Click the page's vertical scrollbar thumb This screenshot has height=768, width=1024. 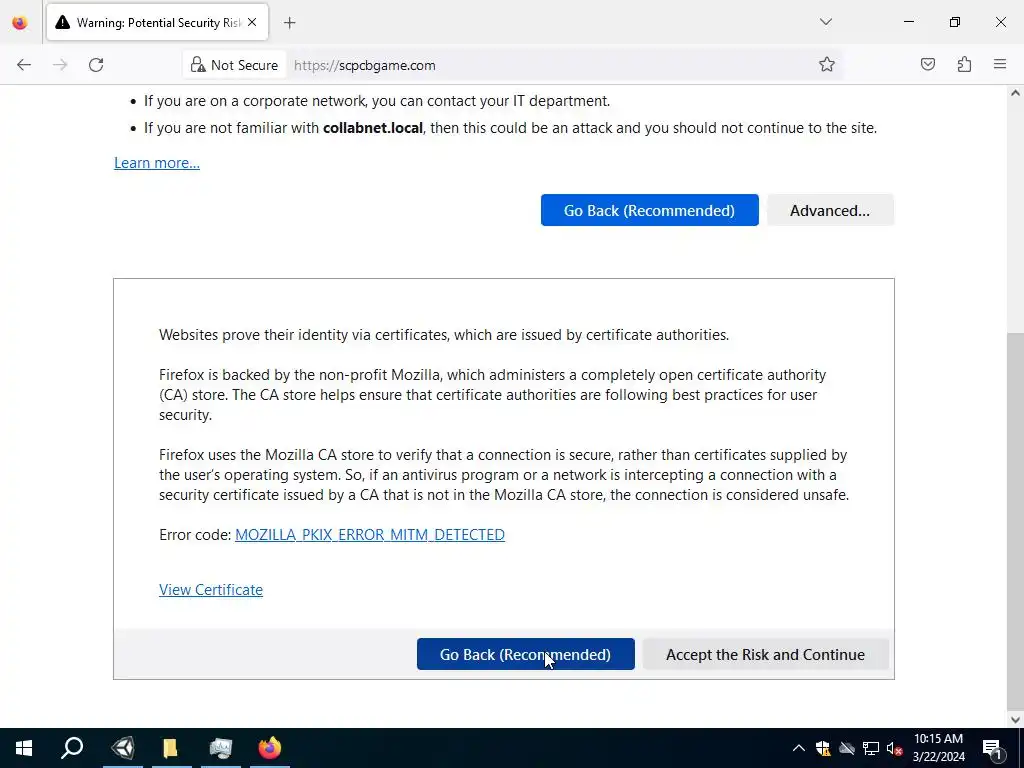(1015, 521)
